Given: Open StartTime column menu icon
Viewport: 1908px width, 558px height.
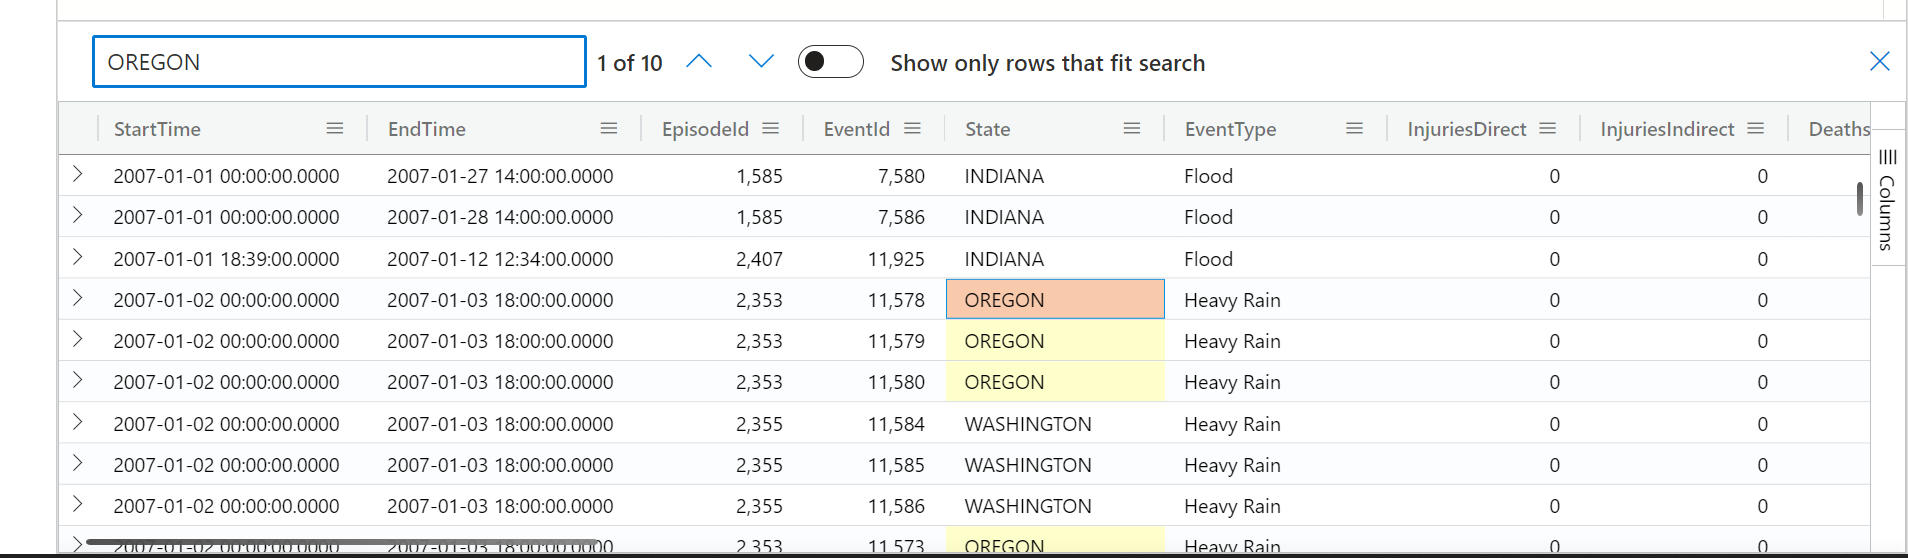Looking at the screenshot, I should click(335, 129).
